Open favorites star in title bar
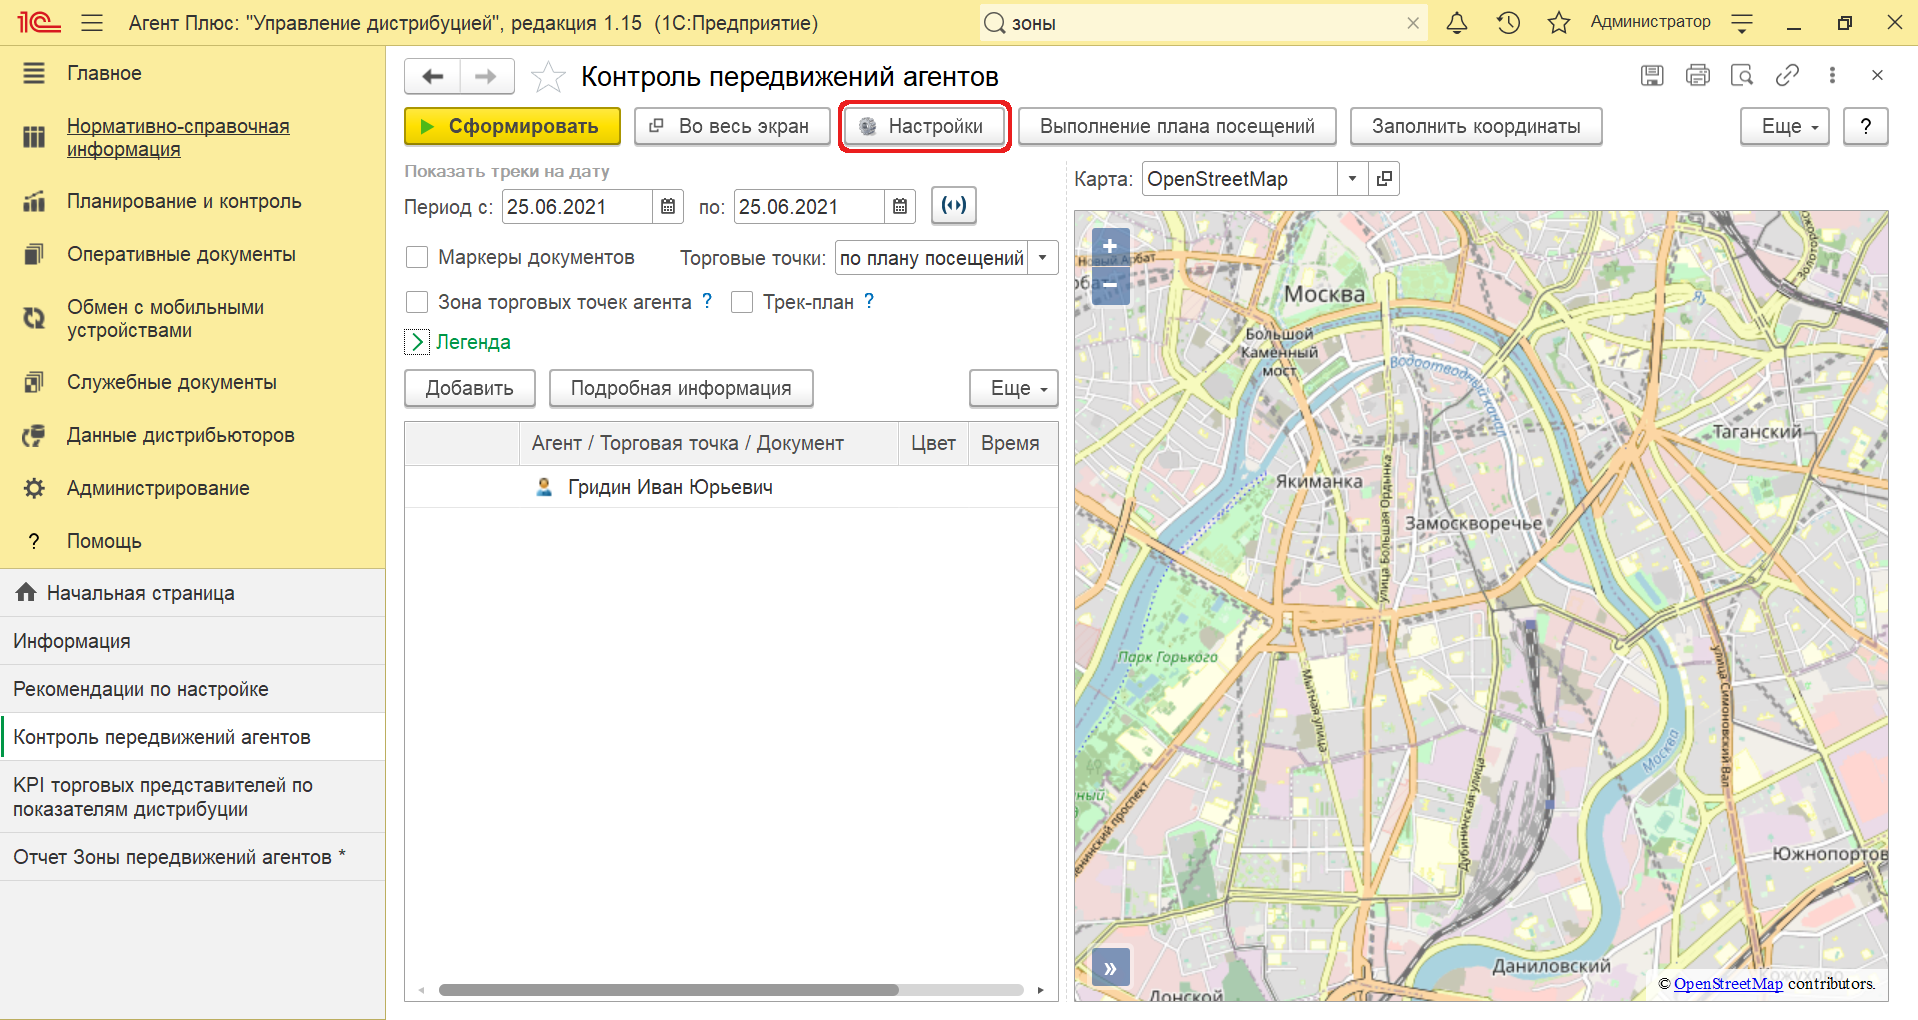This screenshot has width=1918, height=1020. coord(1558,22)
